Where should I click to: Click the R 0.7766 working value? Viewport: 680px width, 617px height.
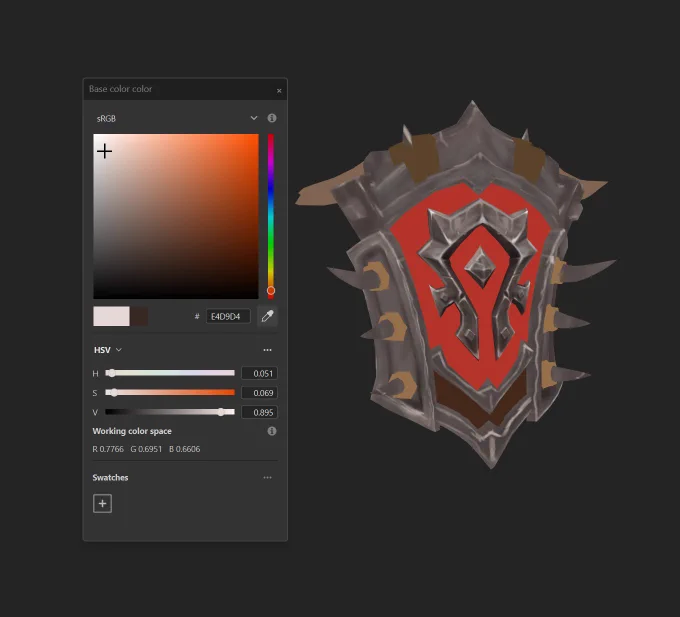[x=108, y=449]
